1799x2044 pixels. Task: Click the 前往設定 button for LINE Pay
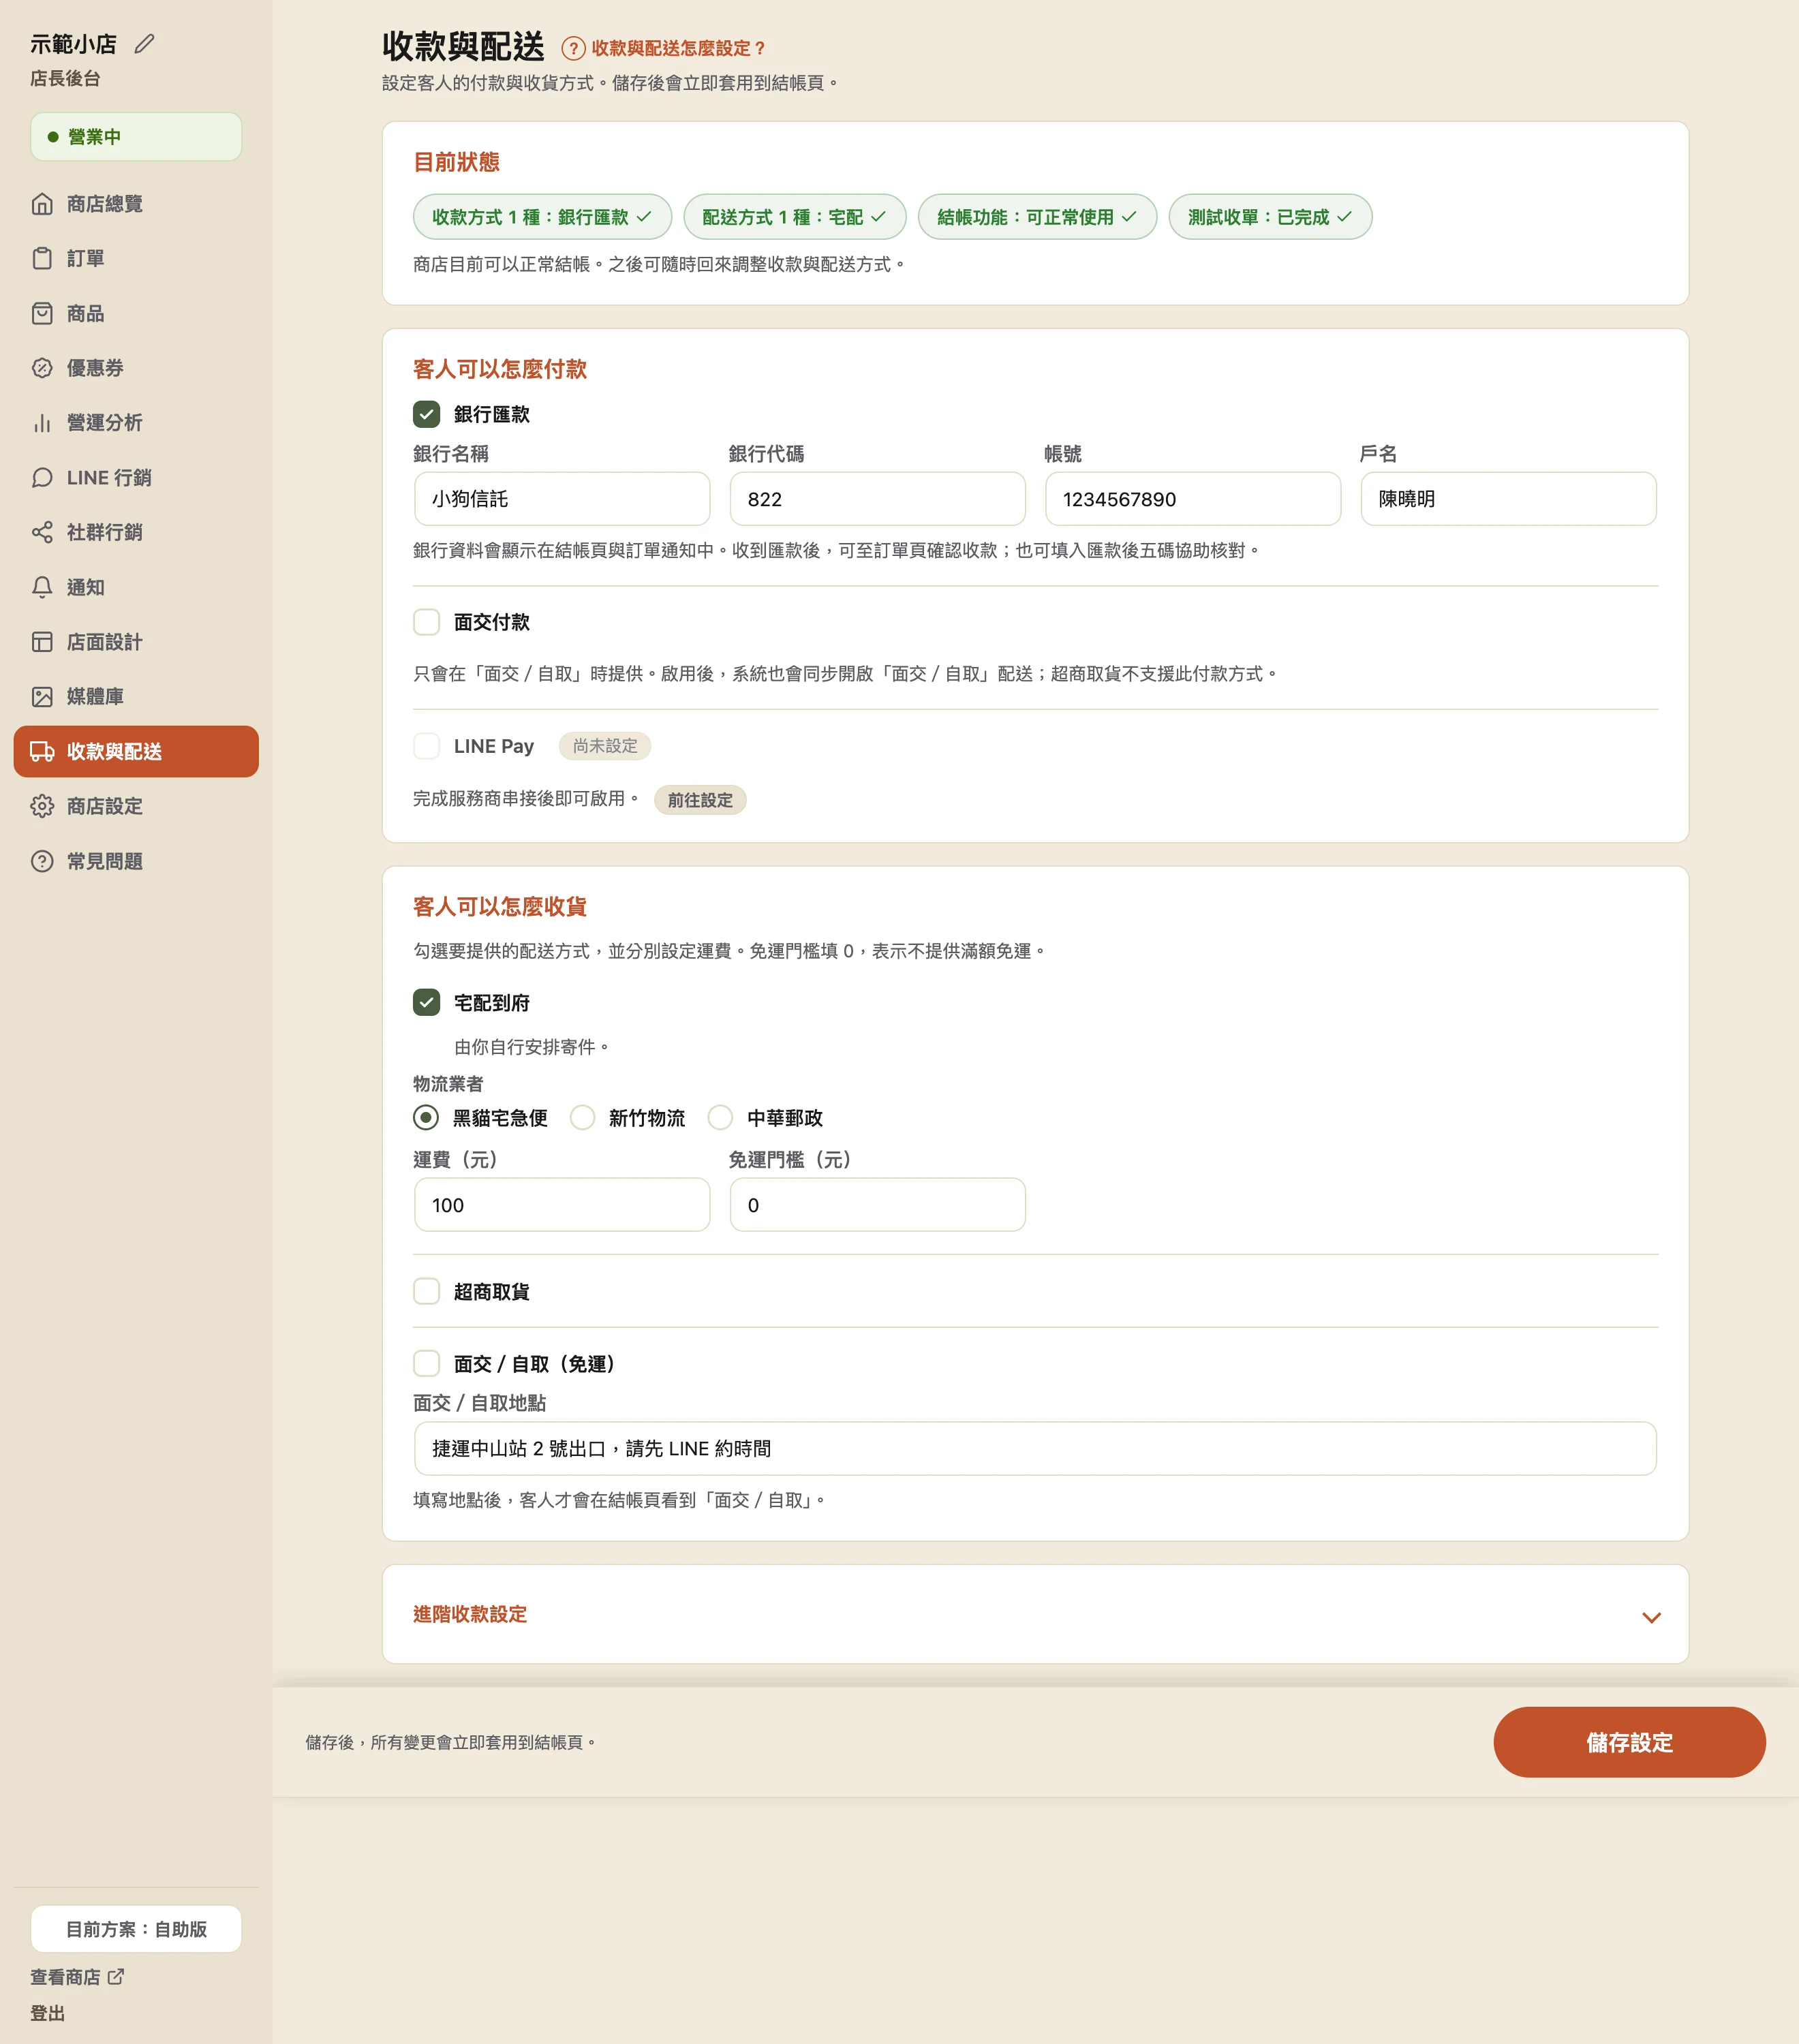[x=700, y=800]
